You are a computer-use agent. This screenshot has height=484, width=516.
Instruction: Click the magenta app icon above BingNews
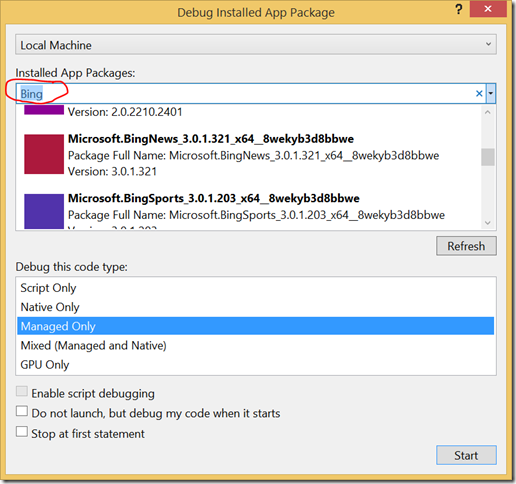(x=44, y=110)
